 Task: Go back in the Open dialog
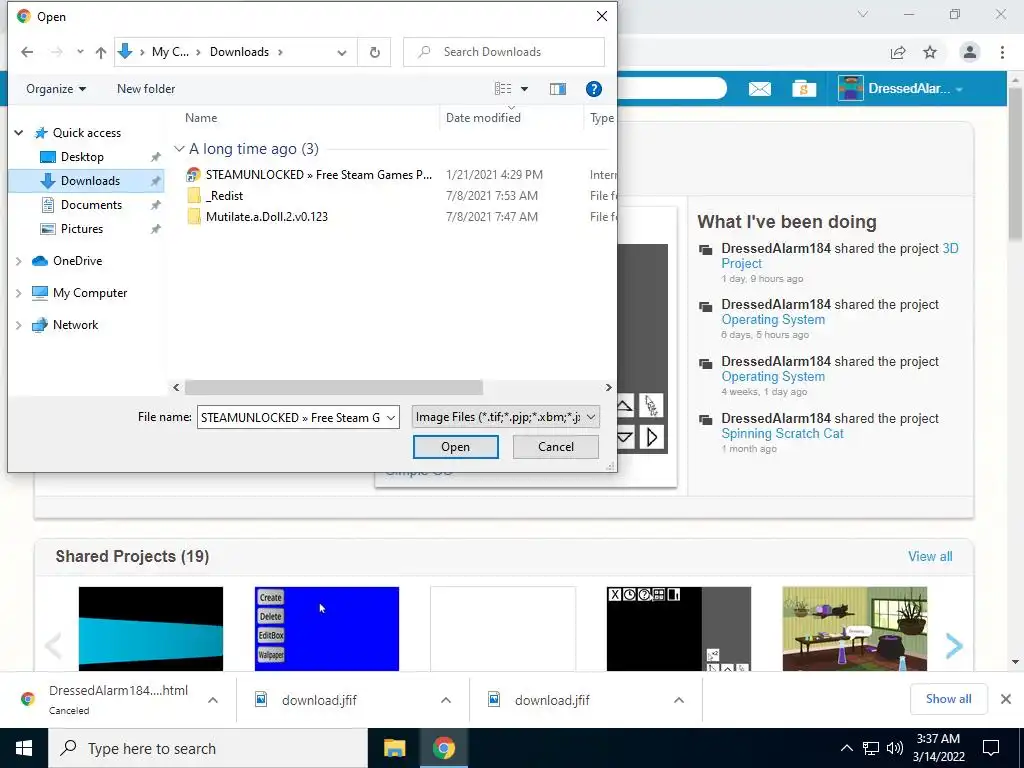tap(27, 52)
